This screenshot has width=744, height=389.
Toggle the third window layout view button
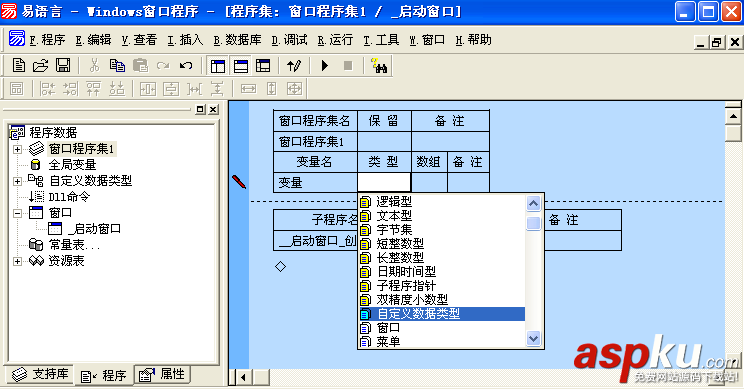263,66
